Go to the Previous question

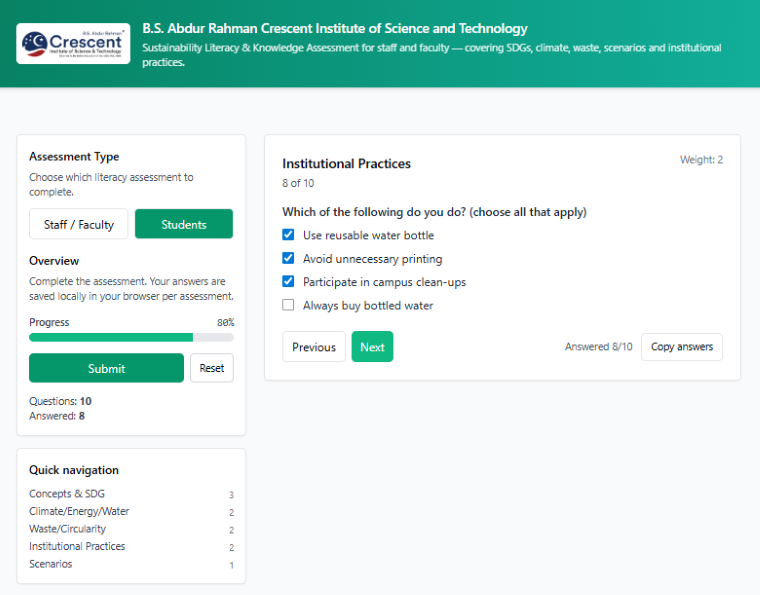(314, 347)
